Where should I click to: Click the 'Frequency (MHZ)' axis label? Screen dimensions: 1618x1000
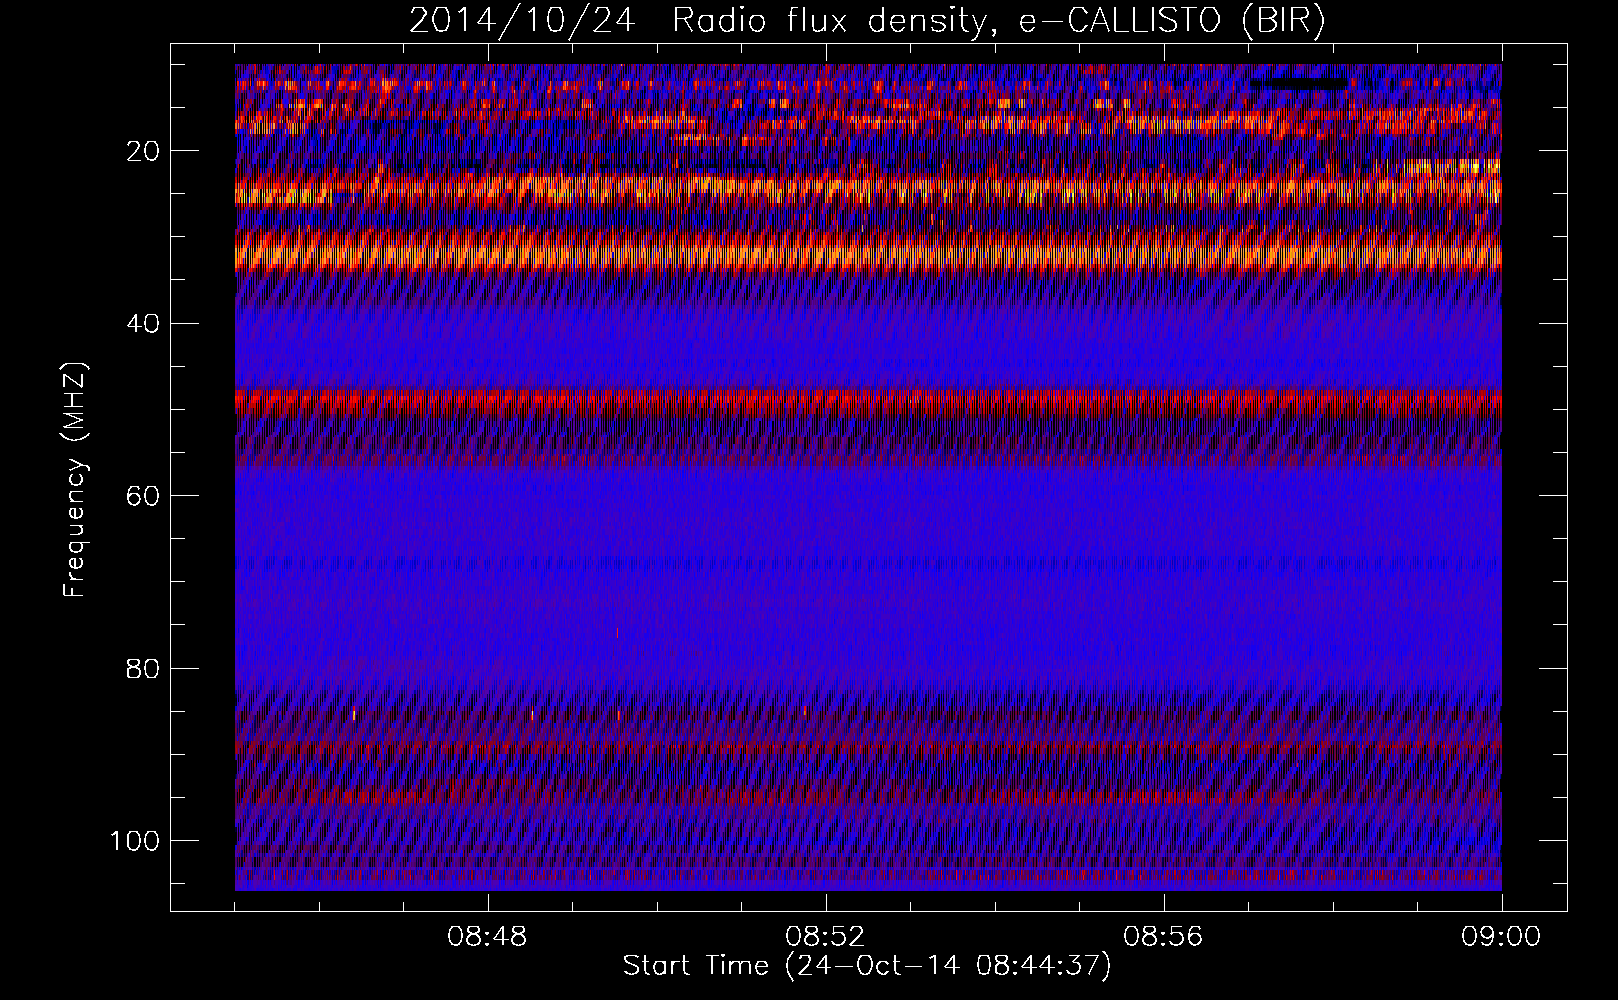tap(76, 479)
